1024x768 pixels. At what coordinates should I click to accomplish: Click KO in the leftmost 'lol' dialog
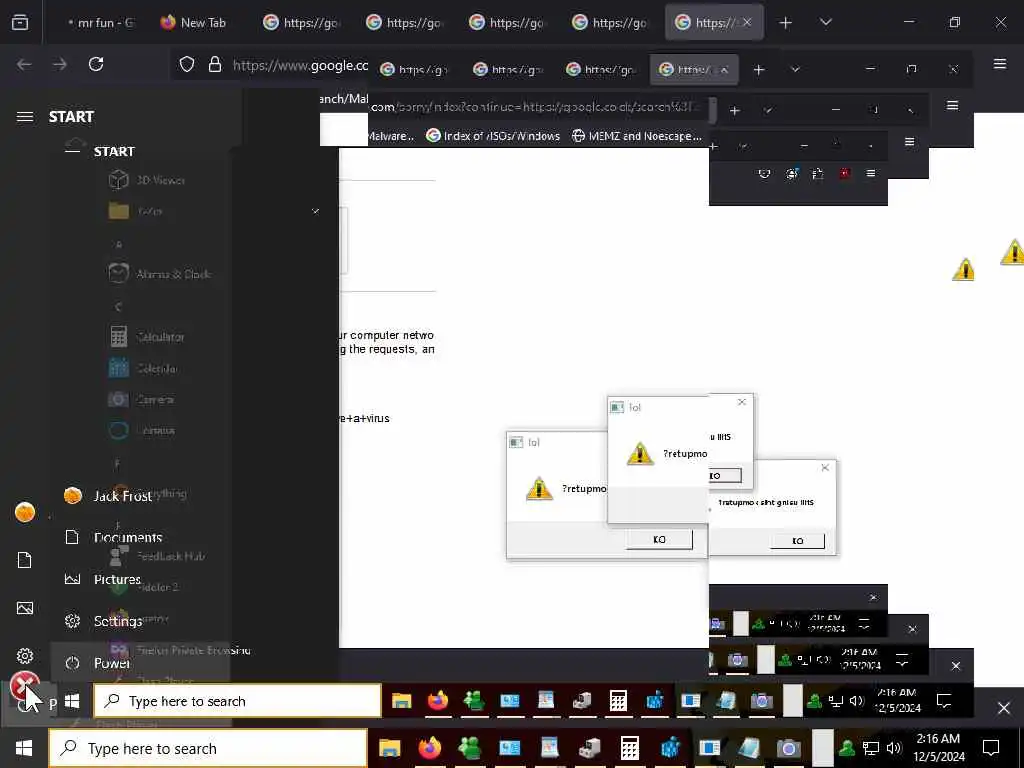[x=659, y=539]
